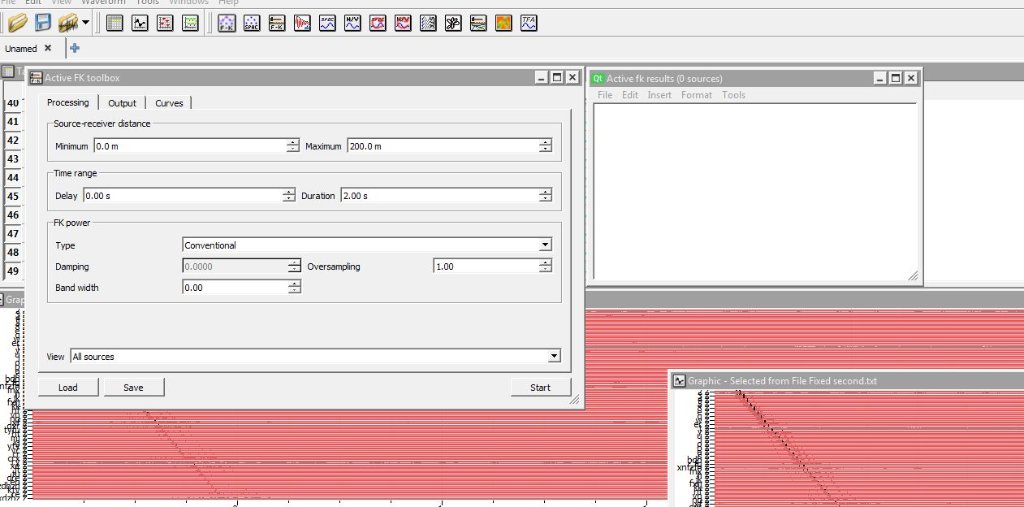Image resolution: width=1024 pixels, height=507 pixels.
Task: Click the spin arrows of the Minimum distance field
Action: 293,146
